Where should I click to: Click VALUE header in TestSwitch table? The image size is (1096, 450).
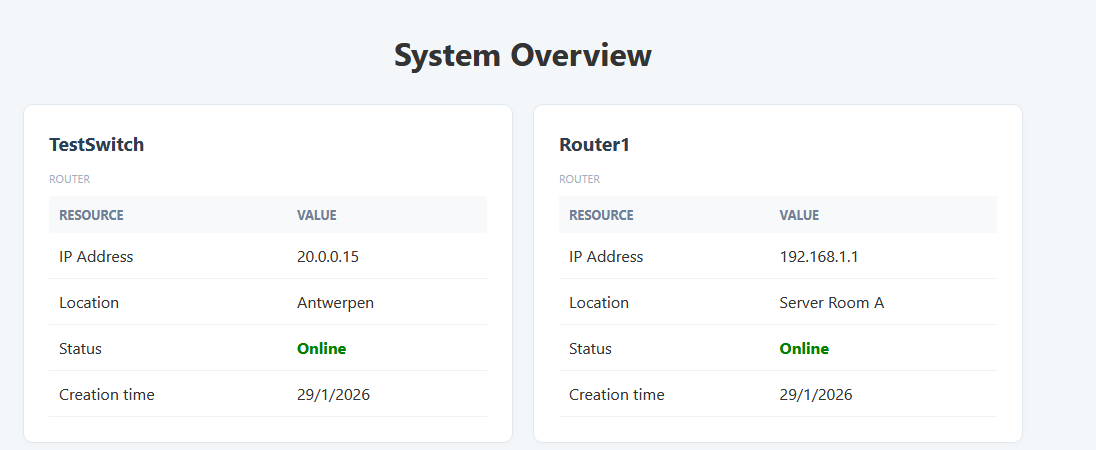pos(317,215)
